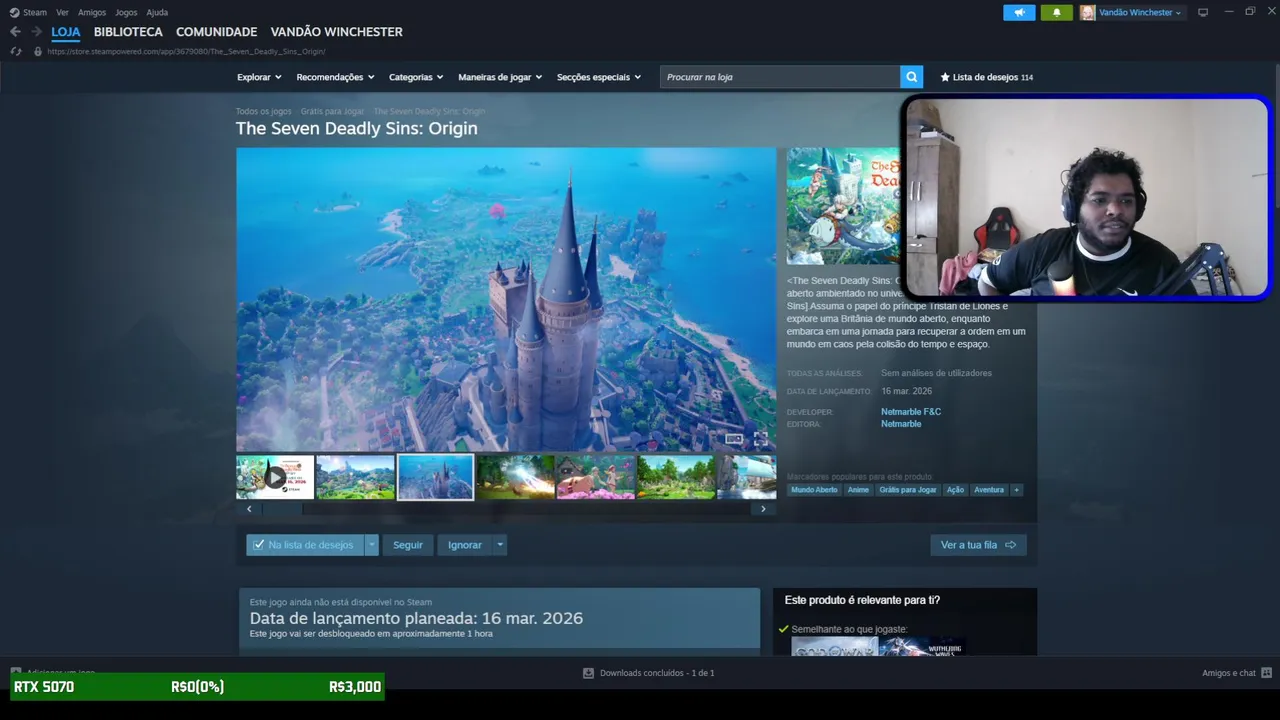This screenshot has height=720, width=1280.
Task: Click the Procurar na loja search field
Action: tap(780, 77)
